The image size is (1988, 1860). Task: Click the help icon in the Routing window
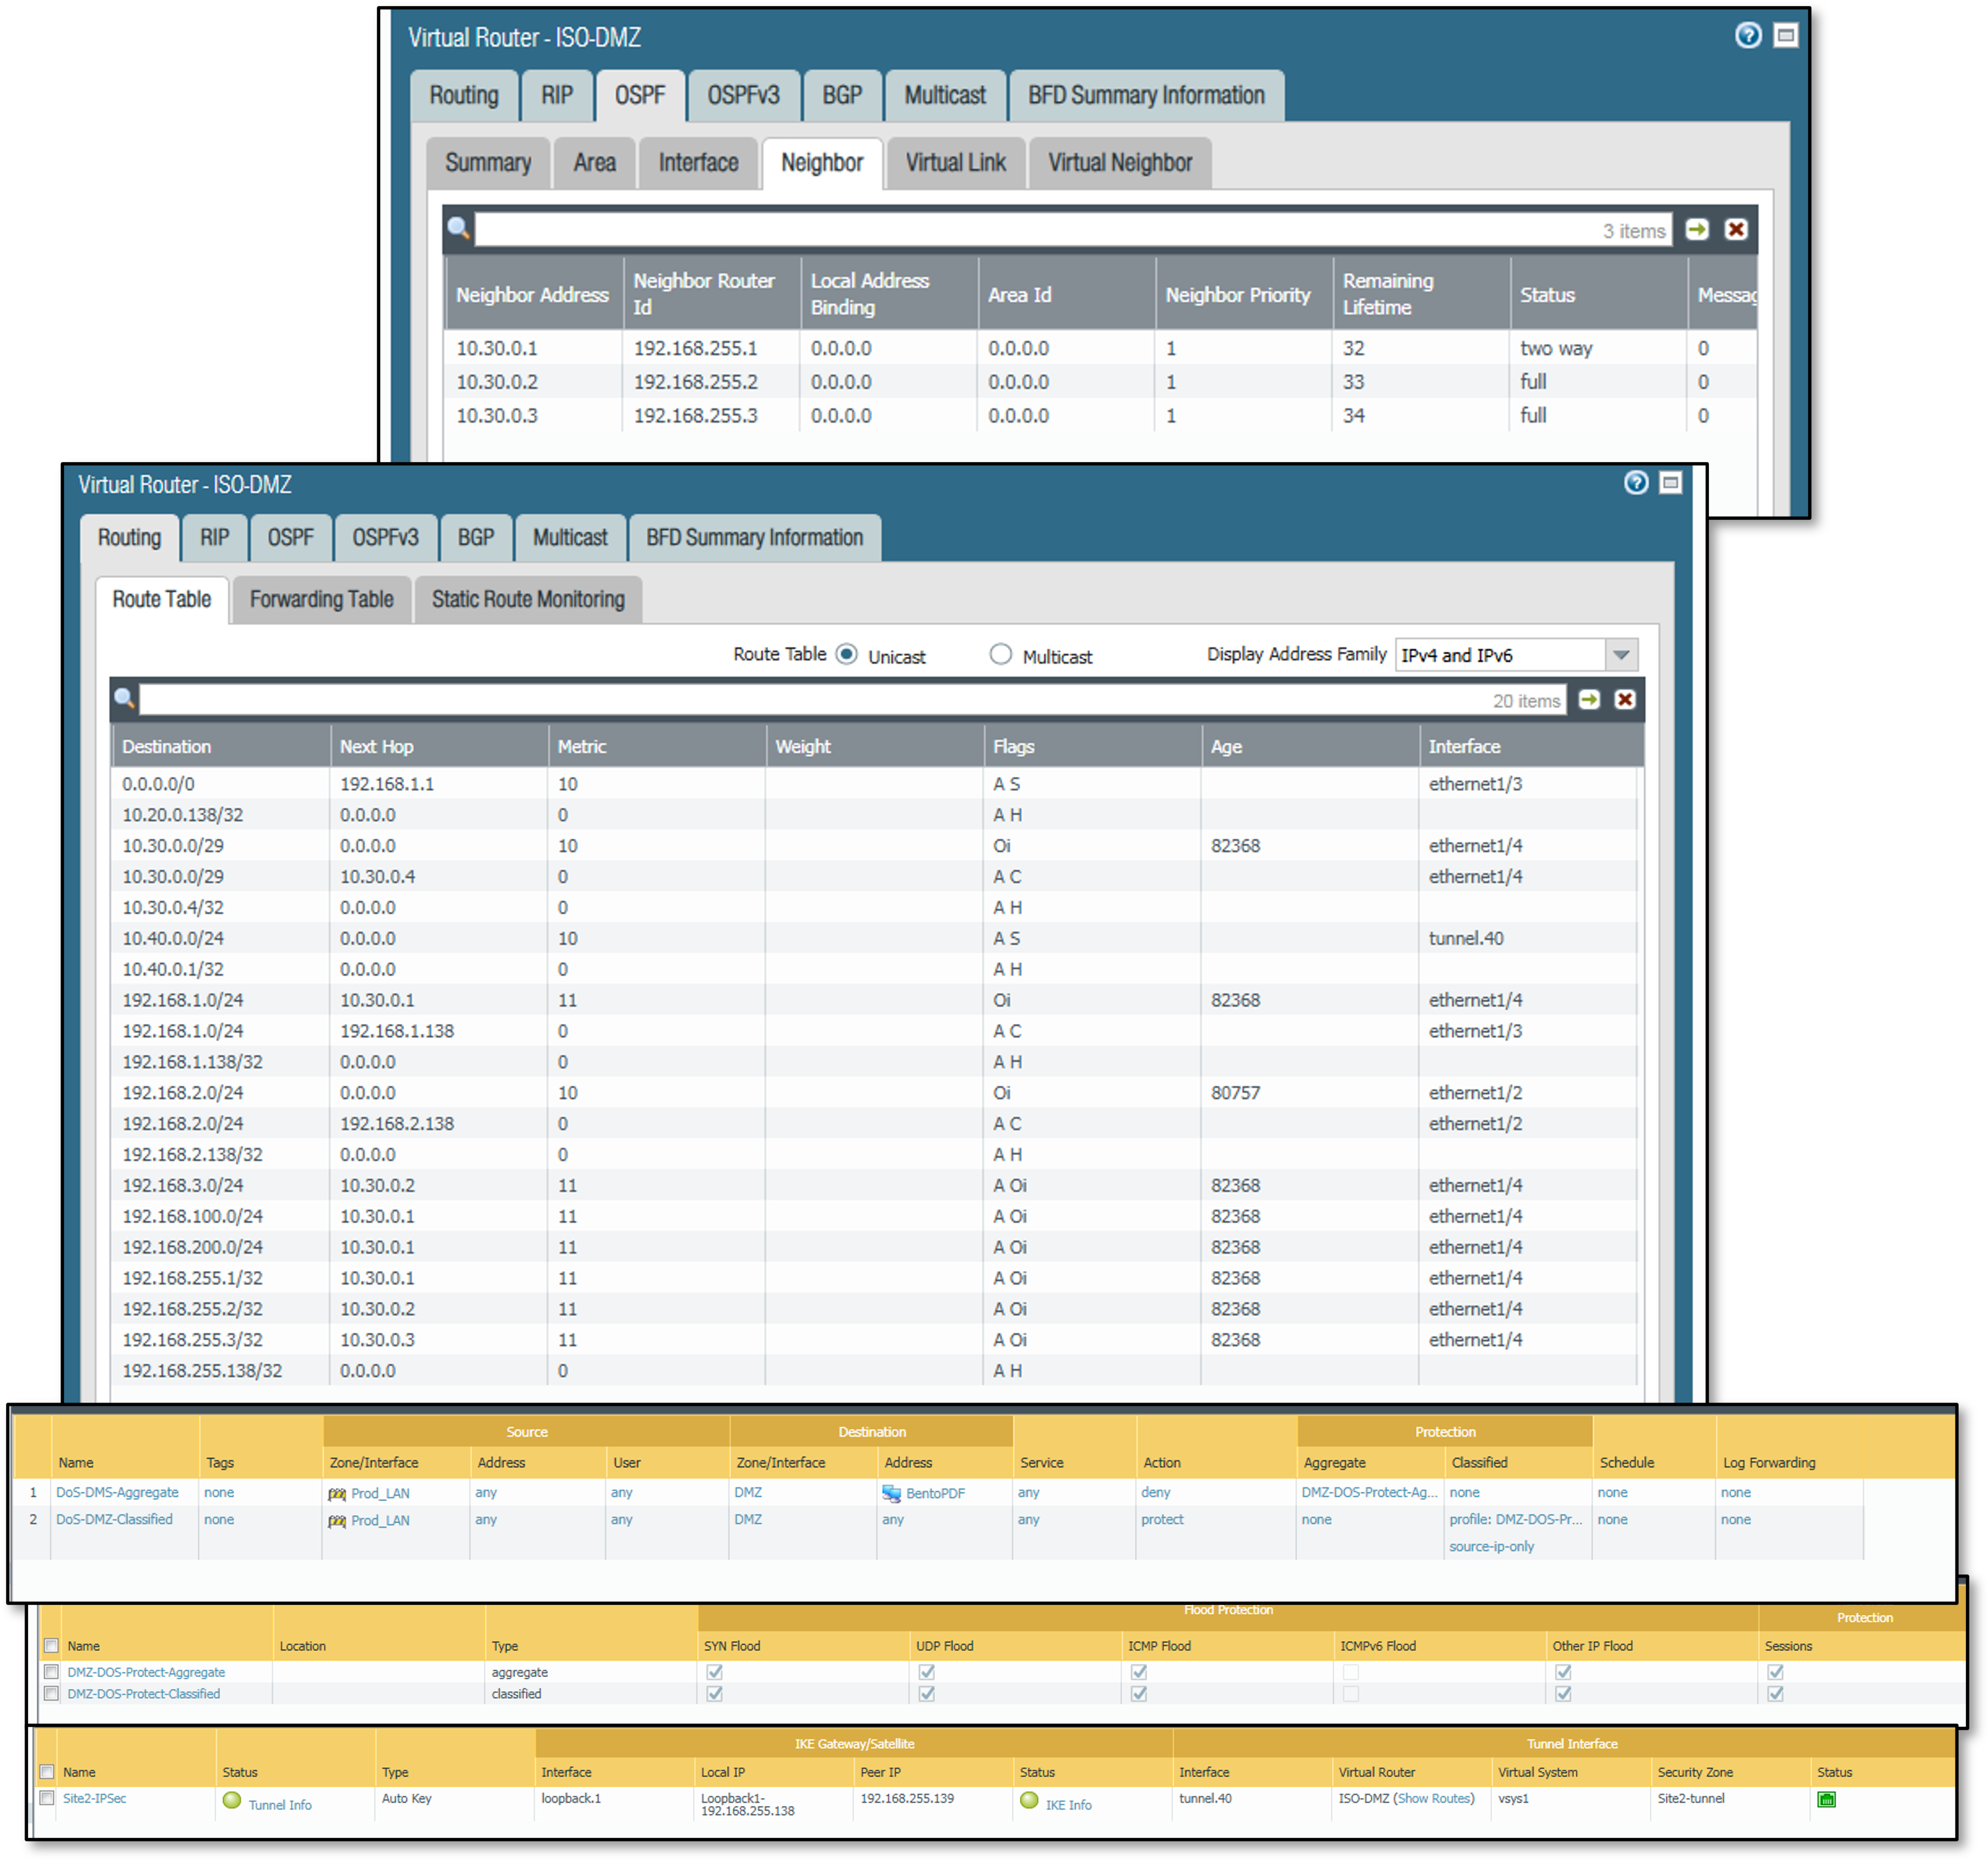click(1635, 483)
